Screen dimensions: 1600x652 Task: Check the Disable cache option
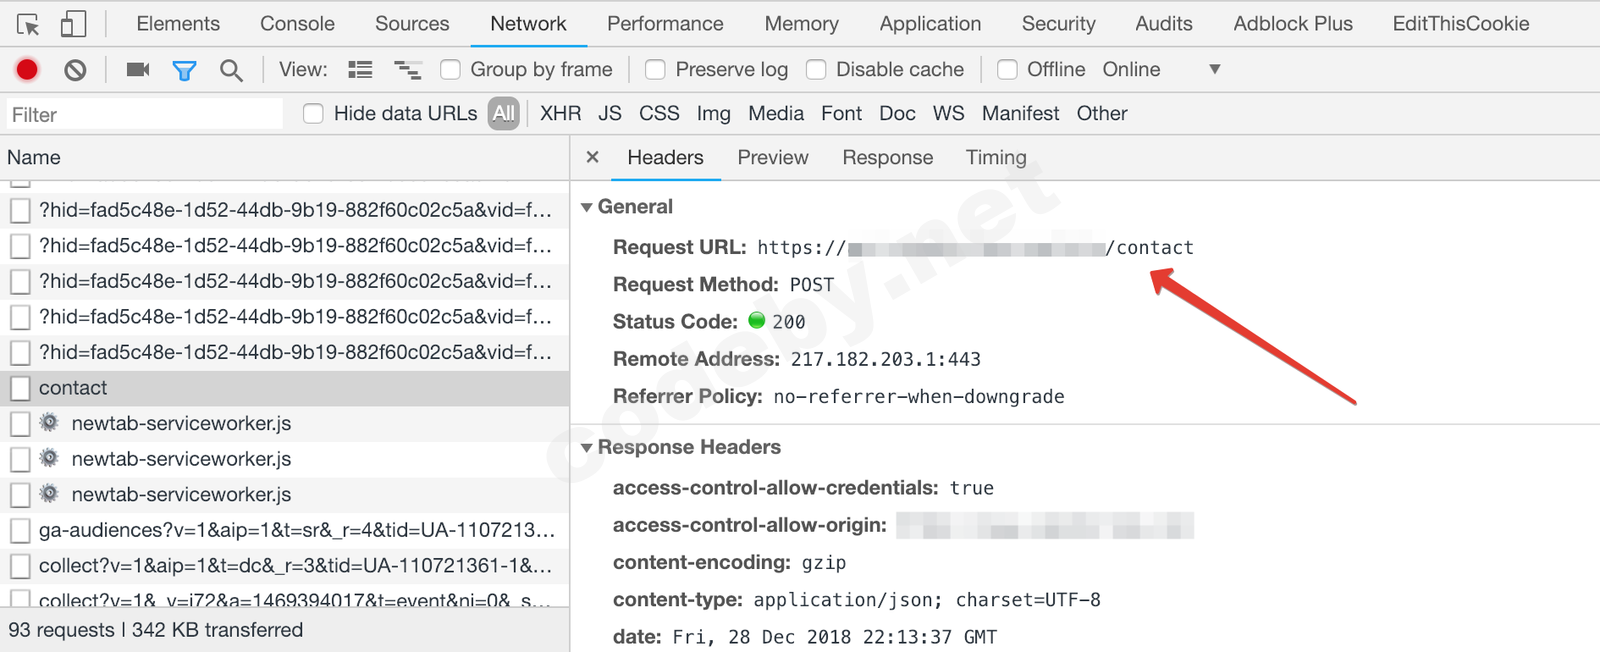816,70
